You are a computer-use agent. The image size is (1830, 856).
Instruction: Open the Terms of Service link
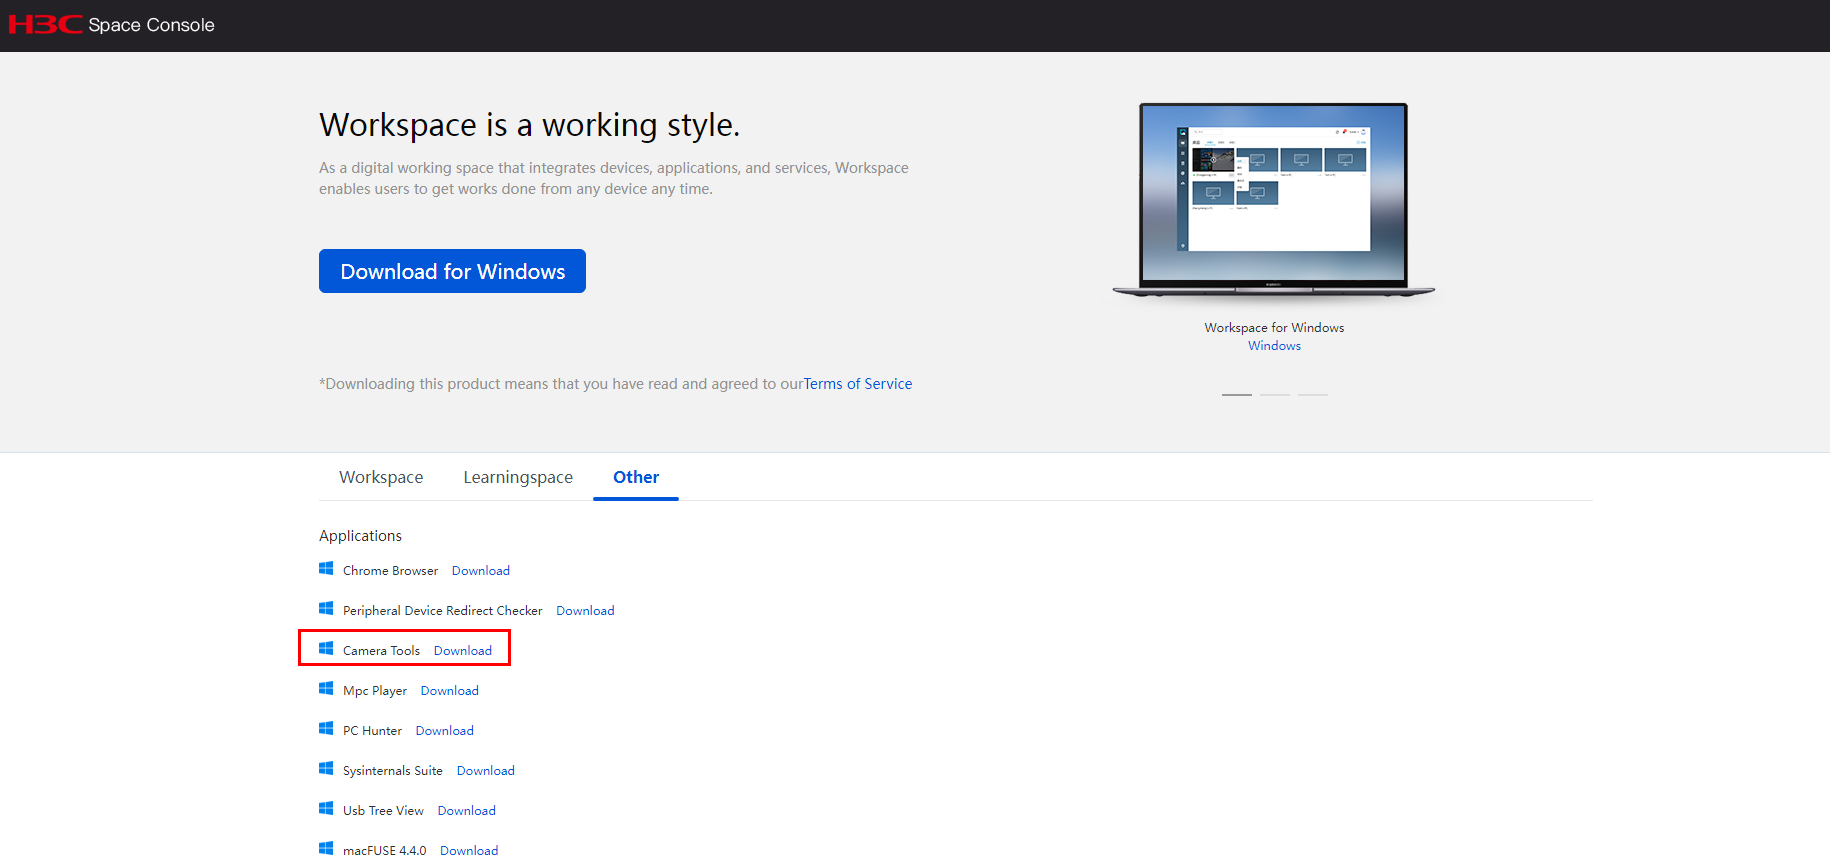point(858,384)
